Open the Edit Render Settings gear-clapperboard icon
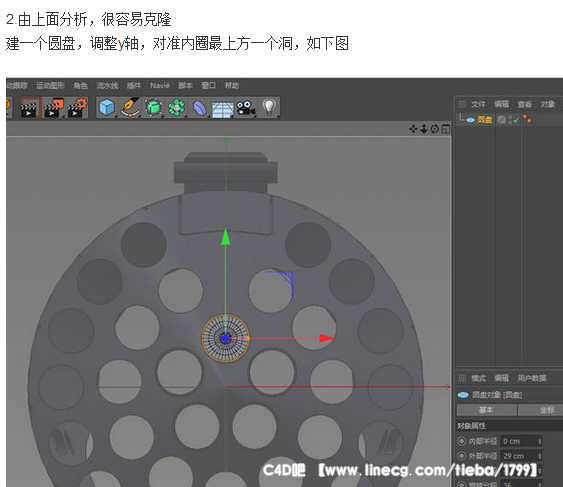Image resolution: width=563 pixels, height=487 pixels. [77, 107]
